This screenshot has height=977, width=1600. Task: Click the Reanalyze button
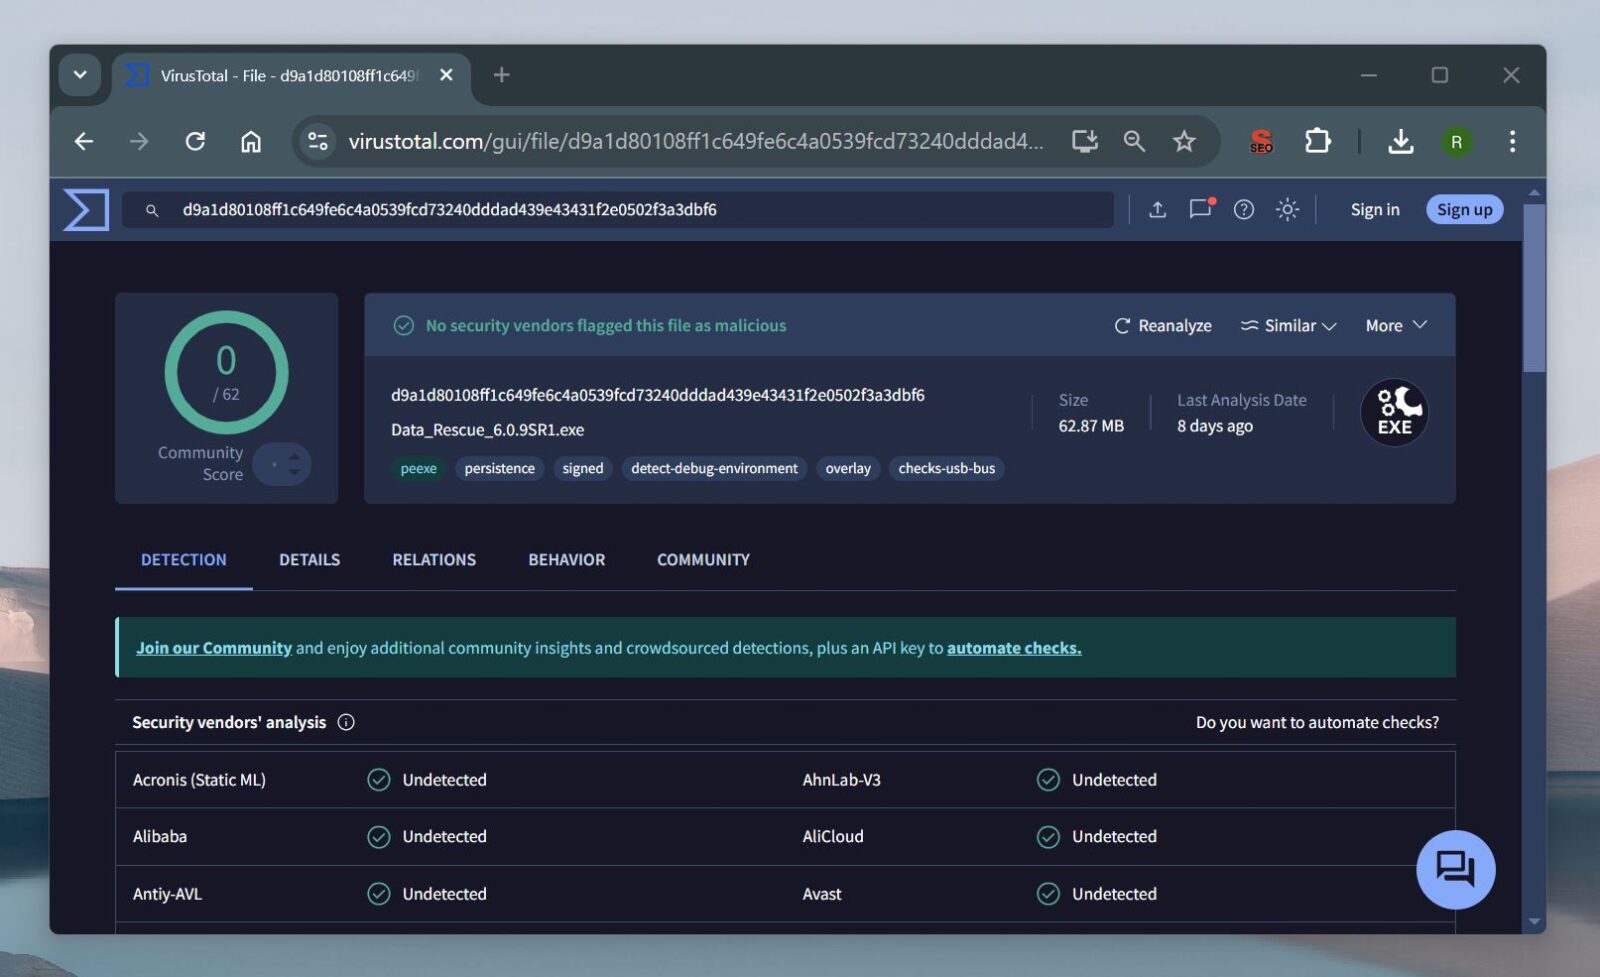(1163, 326)
